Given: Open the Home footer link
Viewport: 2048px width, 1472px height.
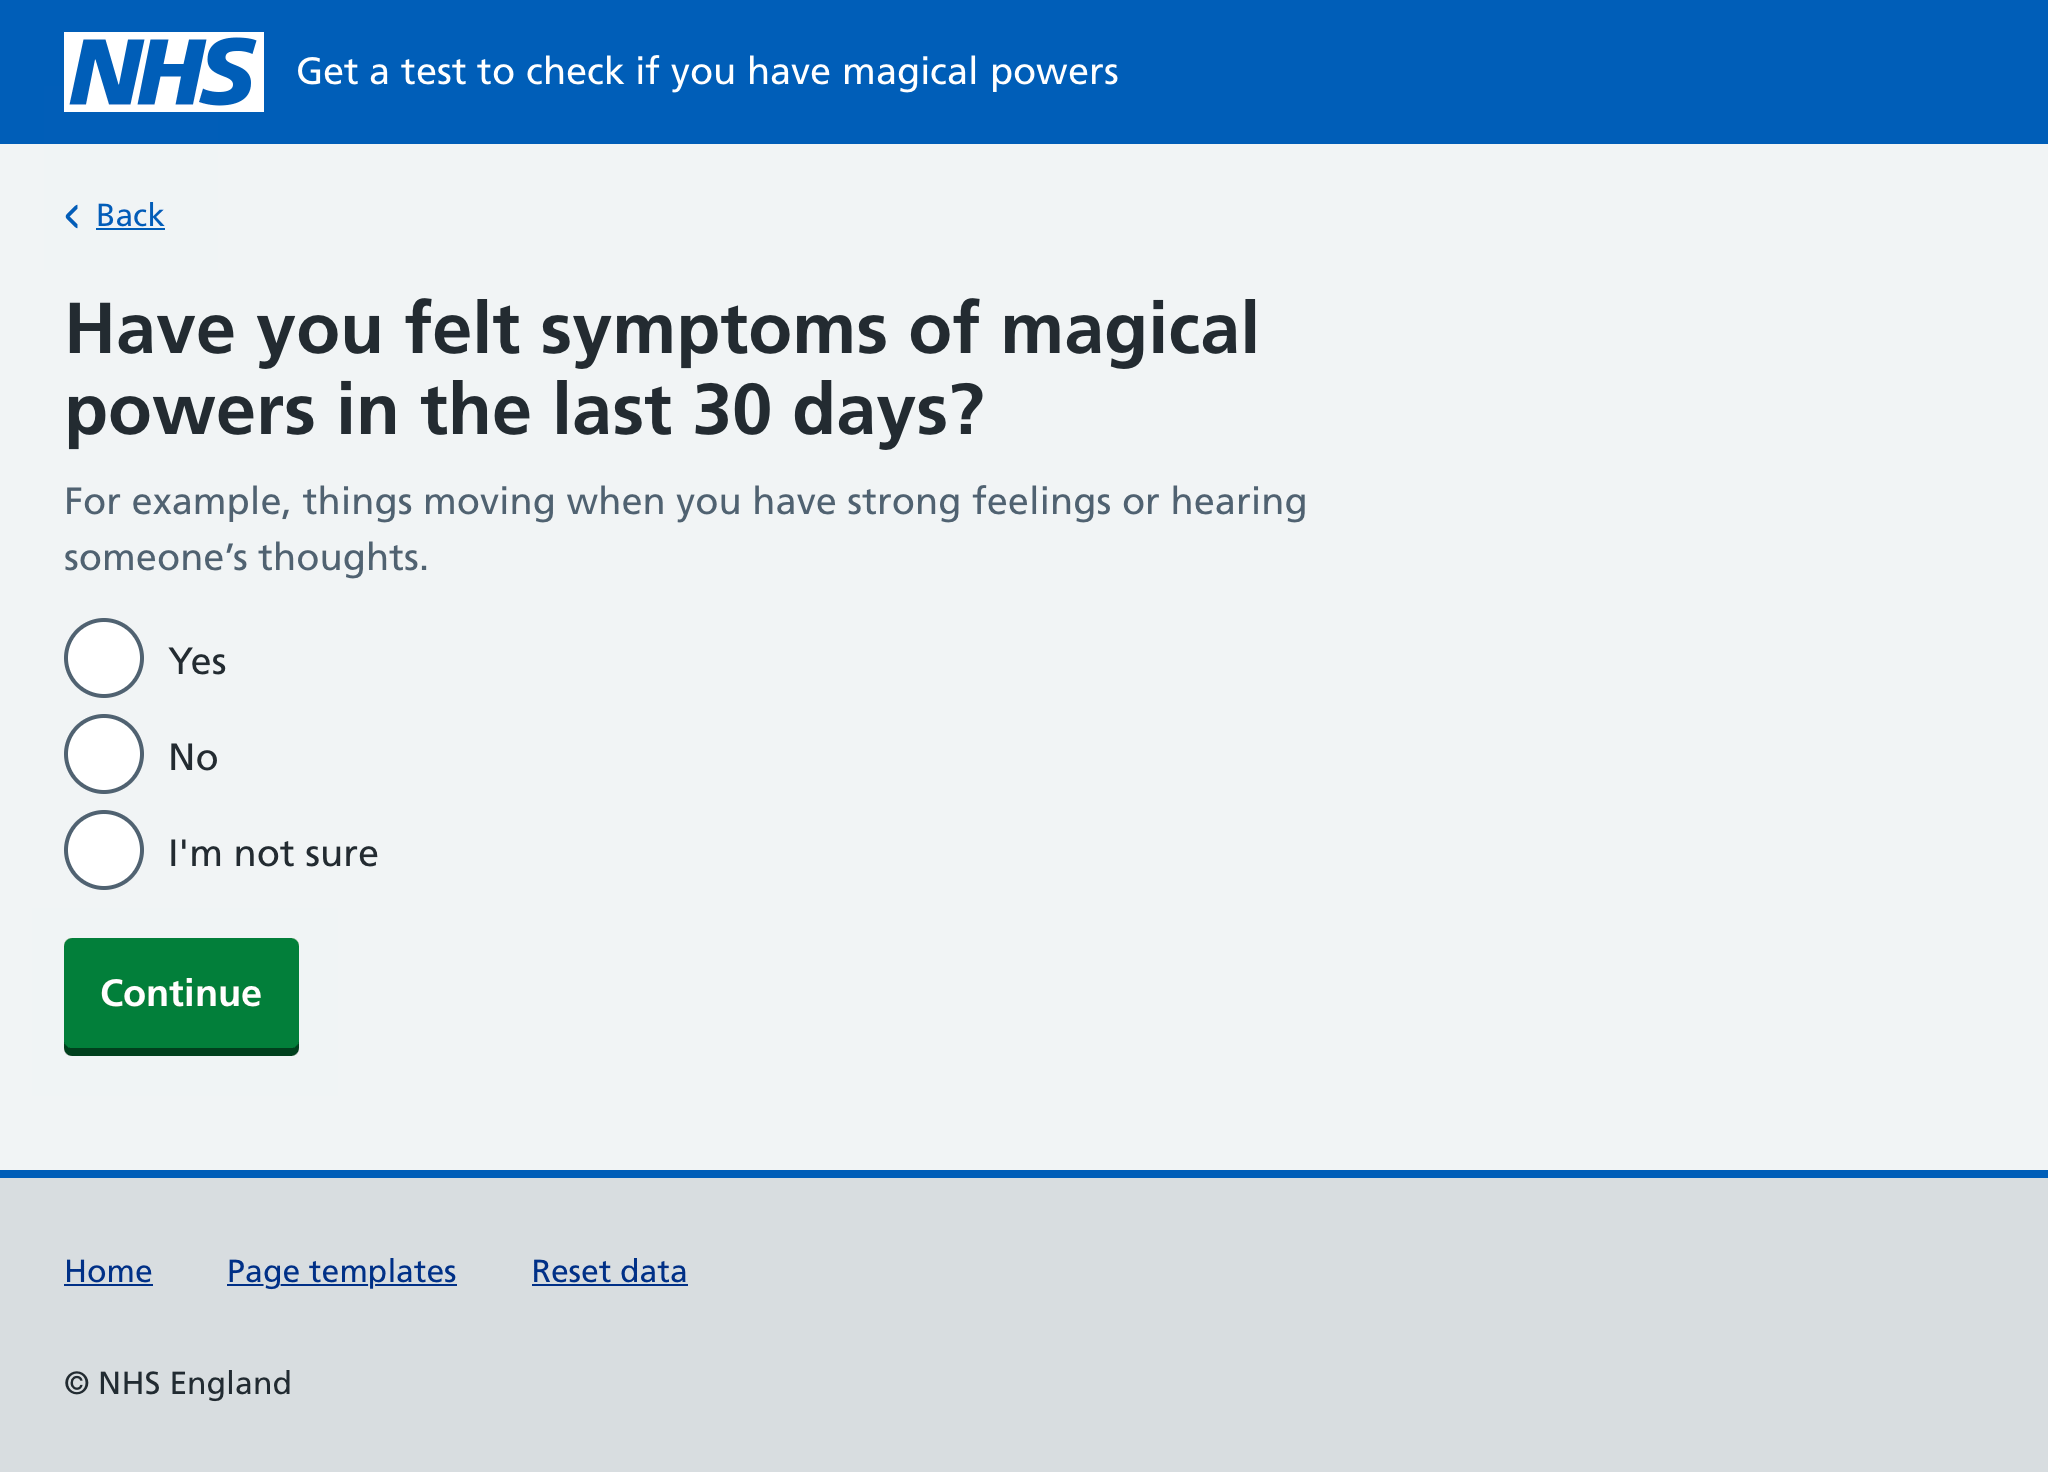Looking at the screenshot, I should click(108, 1271).
